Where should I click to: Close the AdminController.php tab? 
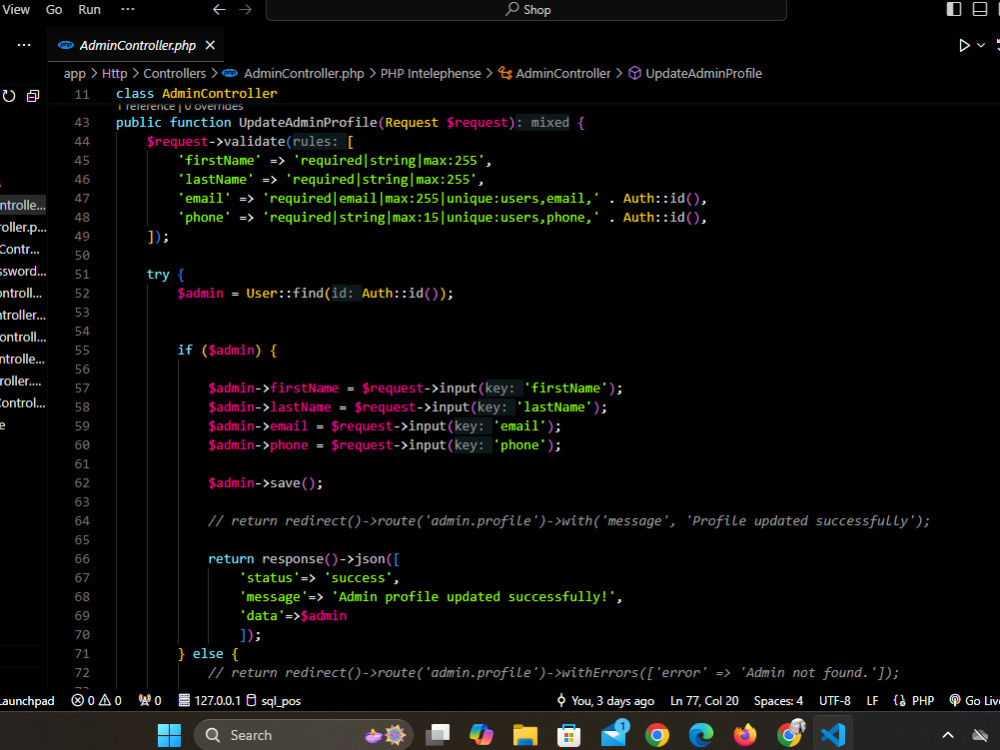pyautogui.click(x=210, y=45)
